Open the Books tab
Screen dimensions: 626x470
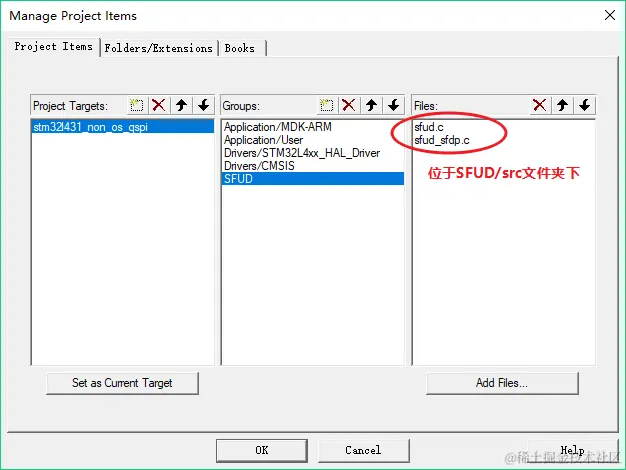[x=240, y=48]
